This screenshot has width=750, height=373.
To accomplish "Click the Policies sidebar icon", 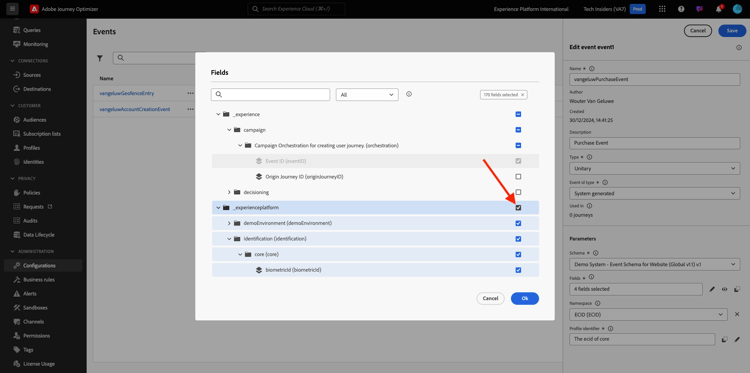I will coord(17,193).
